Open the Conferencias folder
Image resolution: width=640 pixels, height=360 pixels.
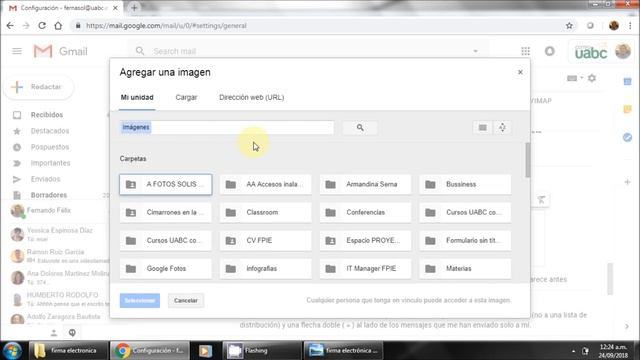365,212
